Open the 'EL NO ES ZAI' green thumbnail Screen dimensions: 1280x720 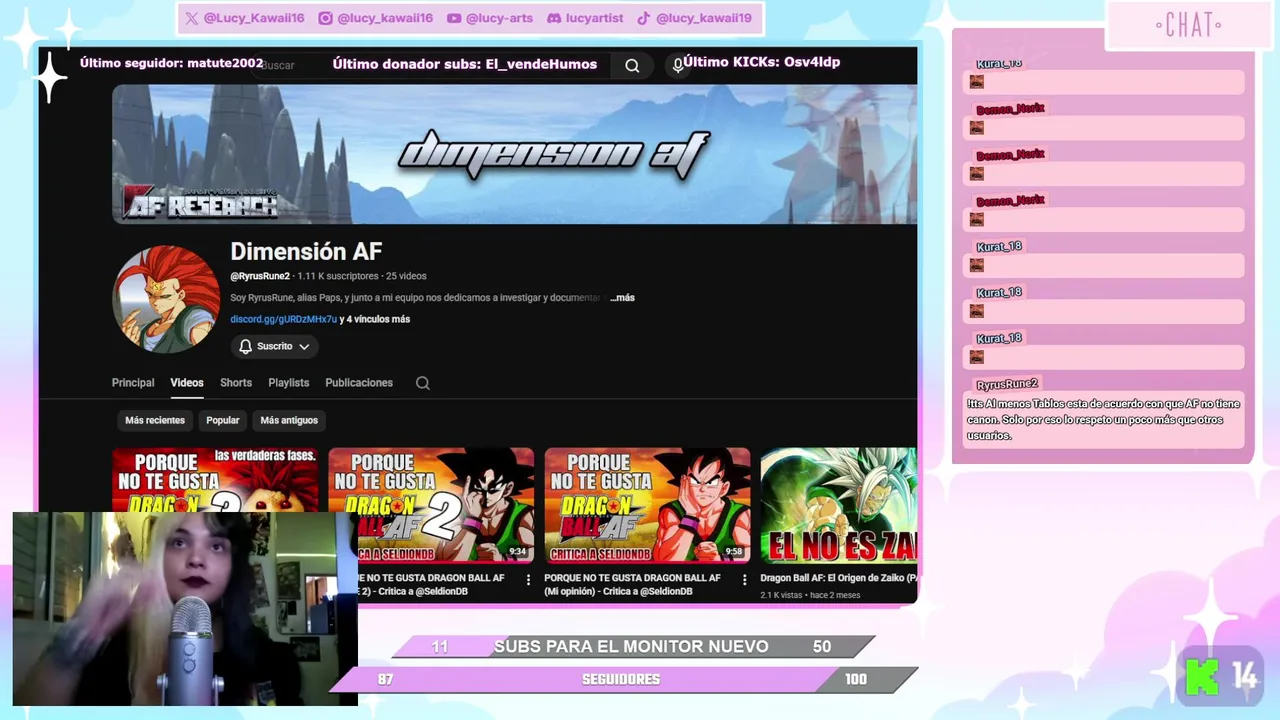point(838,505)
